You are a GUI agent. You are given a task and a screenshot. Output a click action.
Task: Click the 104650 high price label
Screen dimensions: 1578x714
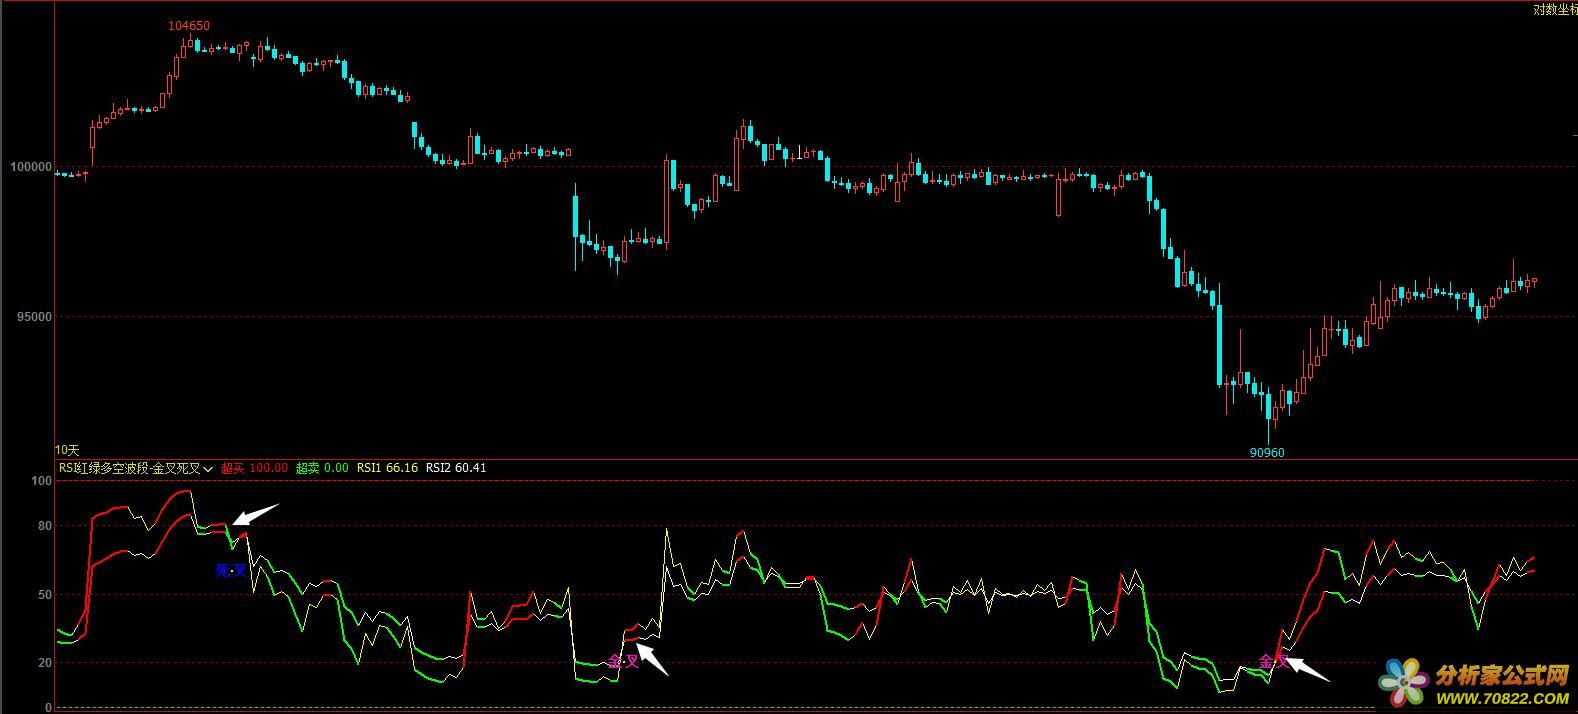(x=189, y=26)
